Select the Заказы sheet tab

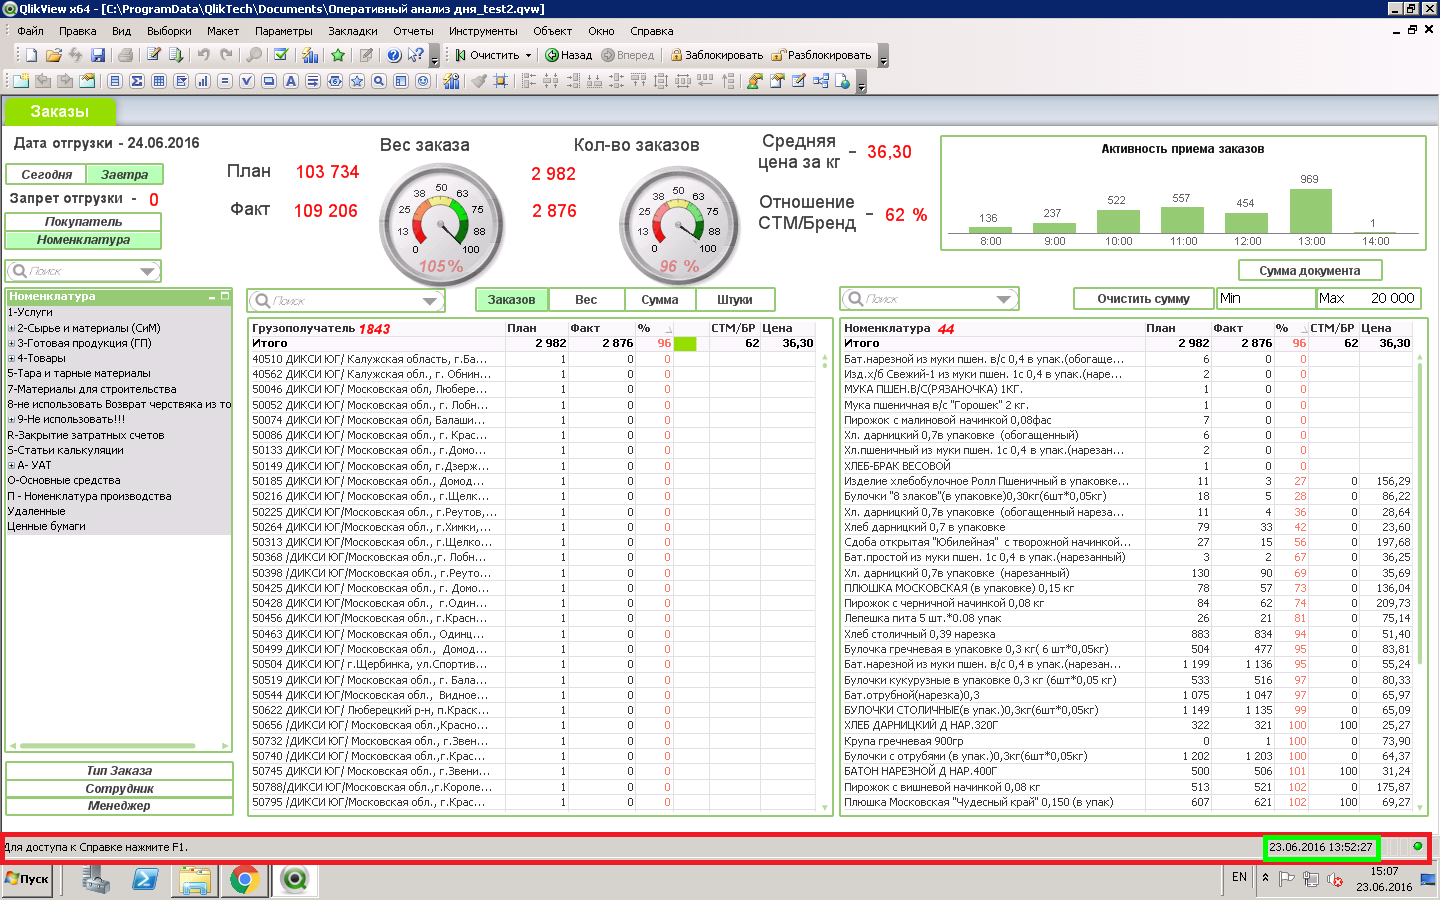coord(59,111)
